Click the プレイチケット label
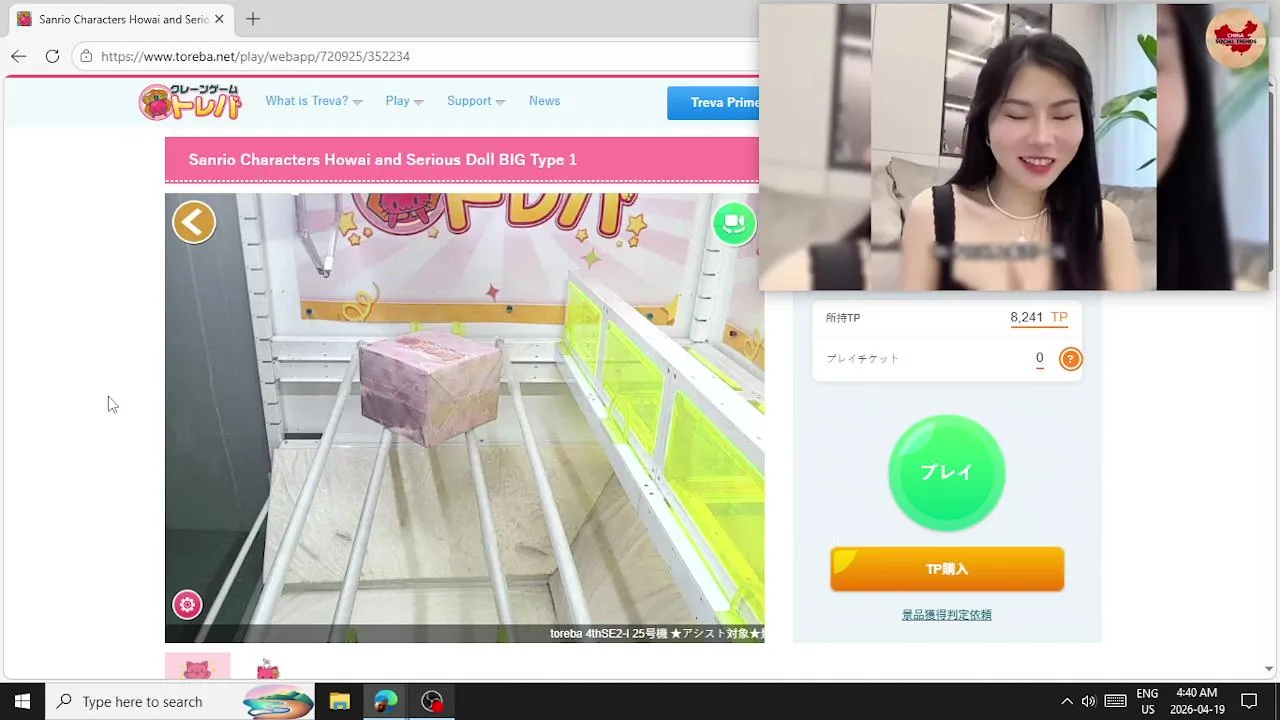This screenshot has width=1280, height=720. [x=862, y=359]
